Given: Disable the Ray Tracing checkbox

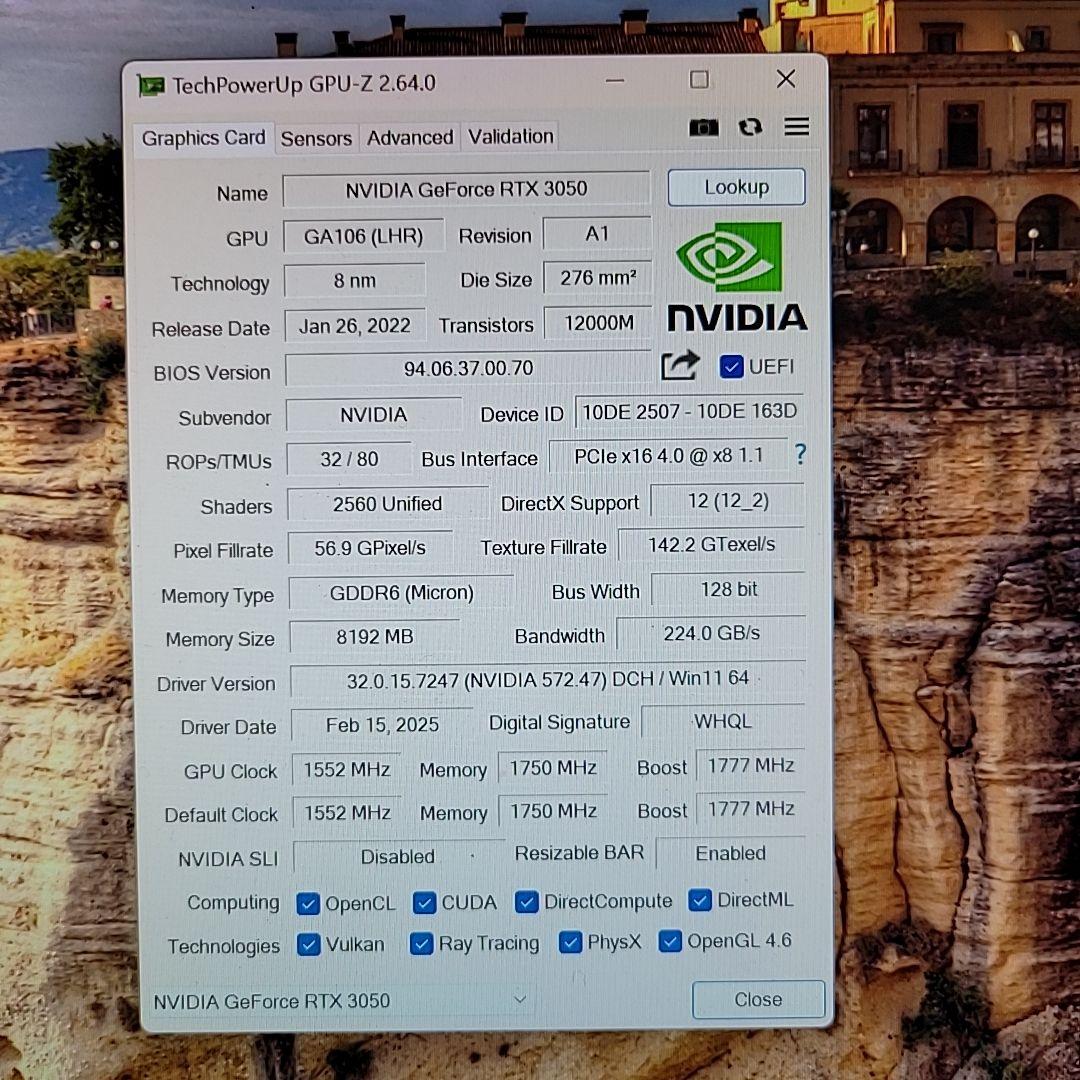Looking at the screenshot, I should (421, 943).
